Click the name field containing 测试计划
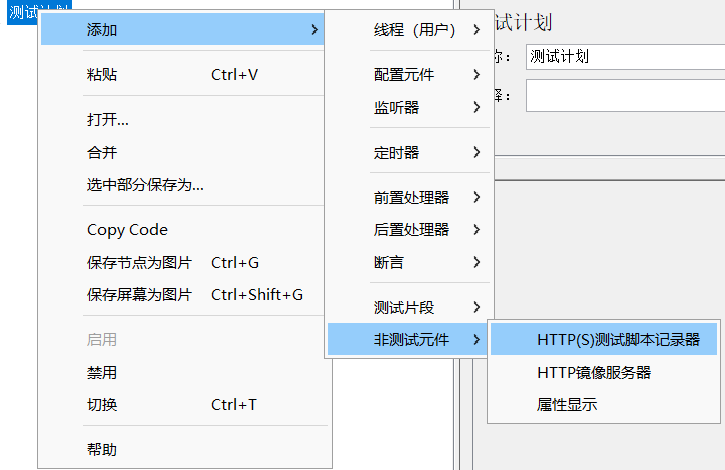The height and width of the screenshot is (470, 725). click(x=625, y=57)
